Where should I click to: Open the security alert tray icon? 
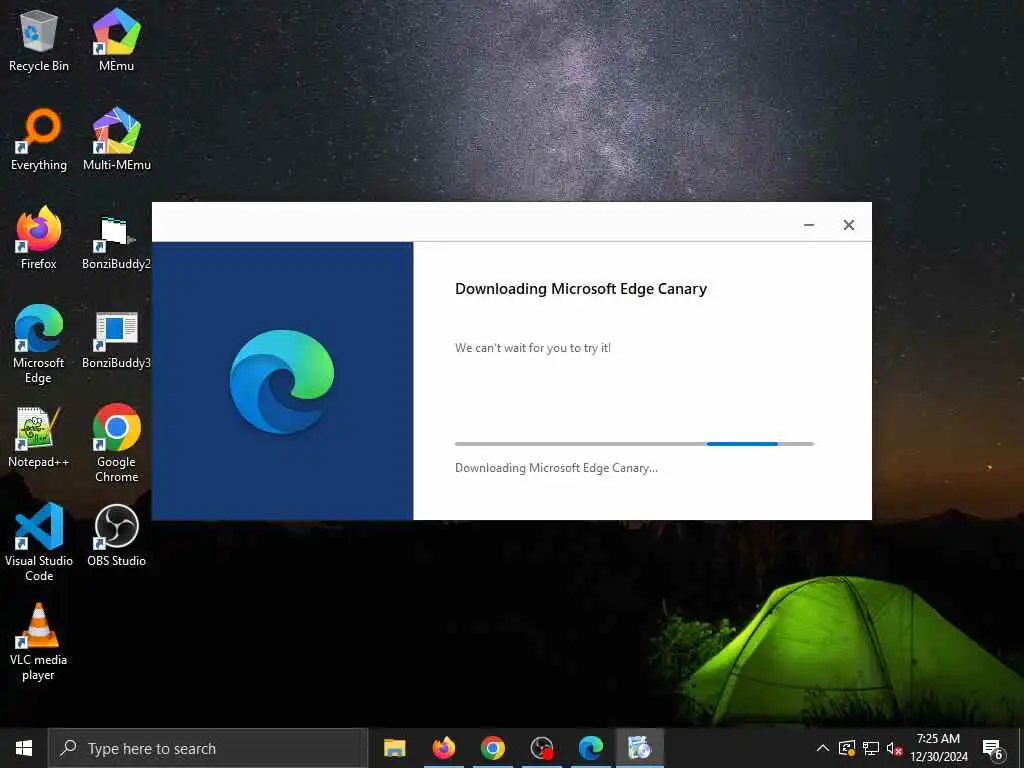[847, 748]
